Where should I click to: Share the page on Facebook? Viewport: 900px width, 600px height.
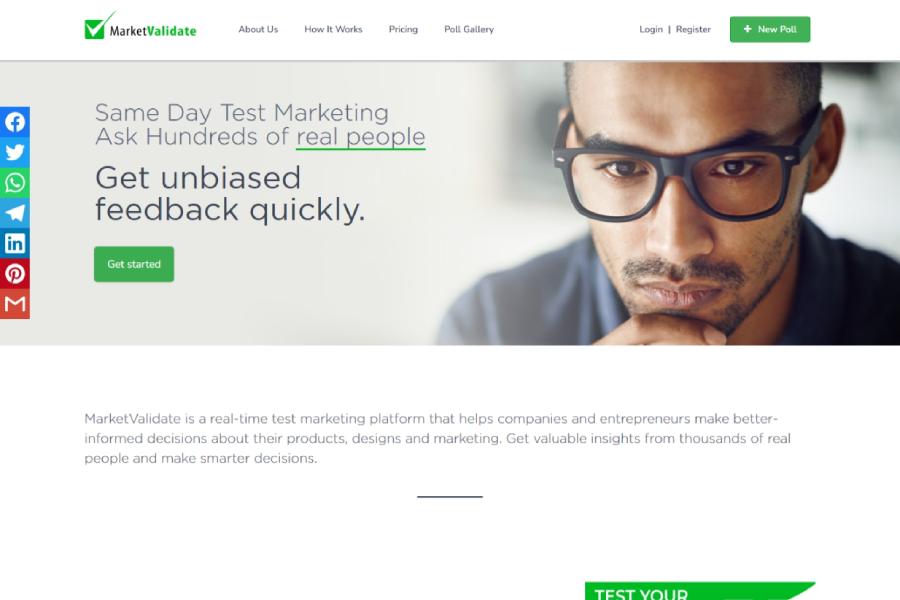click(15, 122)
